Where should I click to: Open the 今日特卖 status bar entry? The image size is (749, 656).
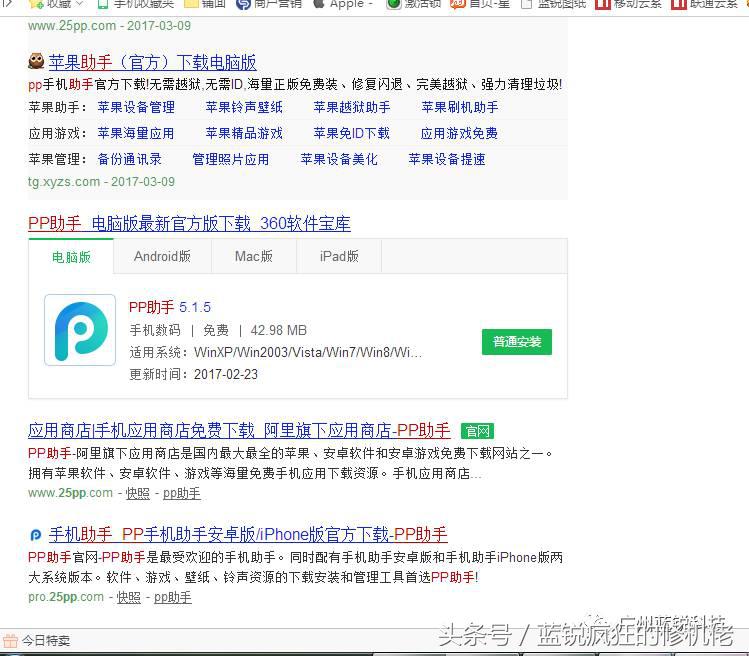[36, 640]
